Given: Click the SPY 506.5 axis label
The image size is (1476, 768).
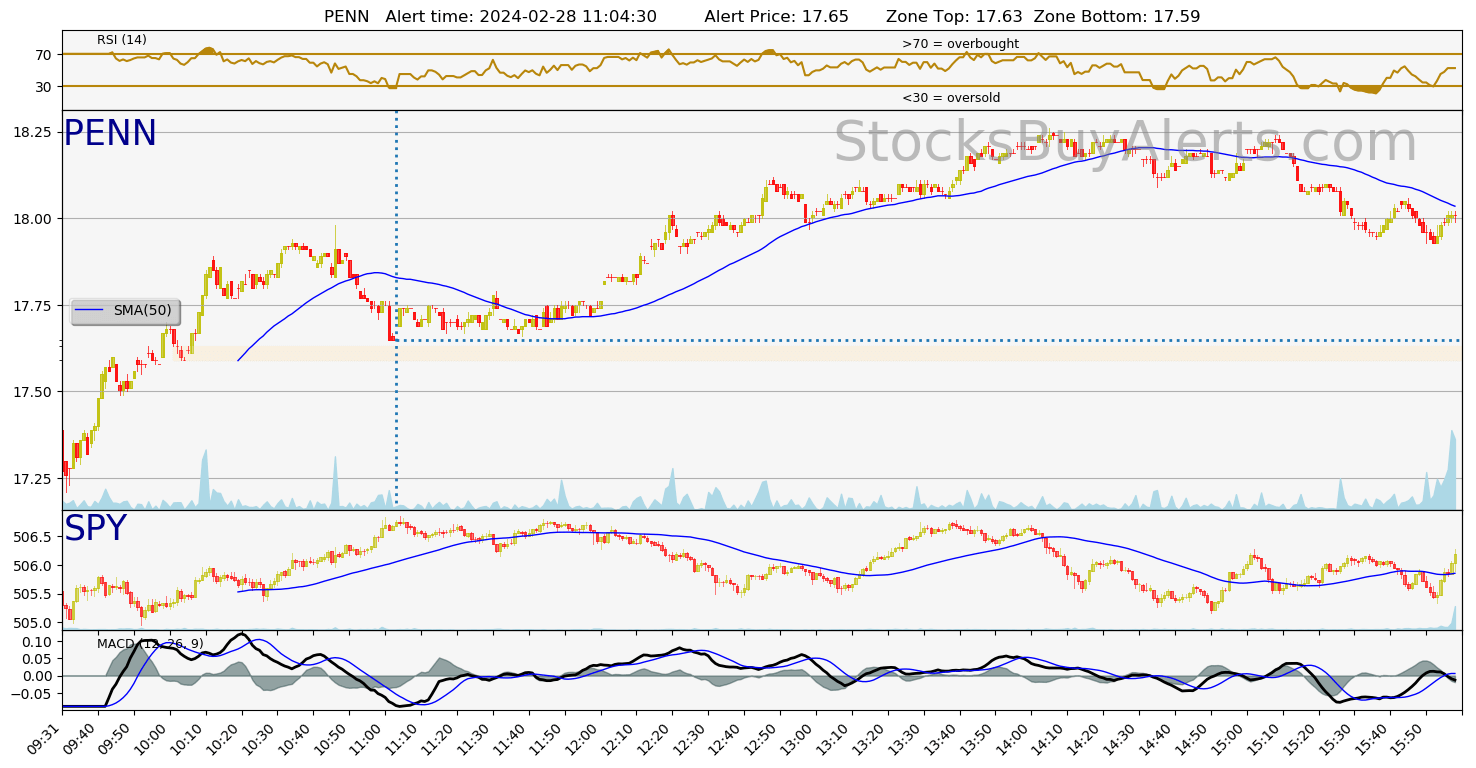Looking at the screenshot, I should coord(34,537).
